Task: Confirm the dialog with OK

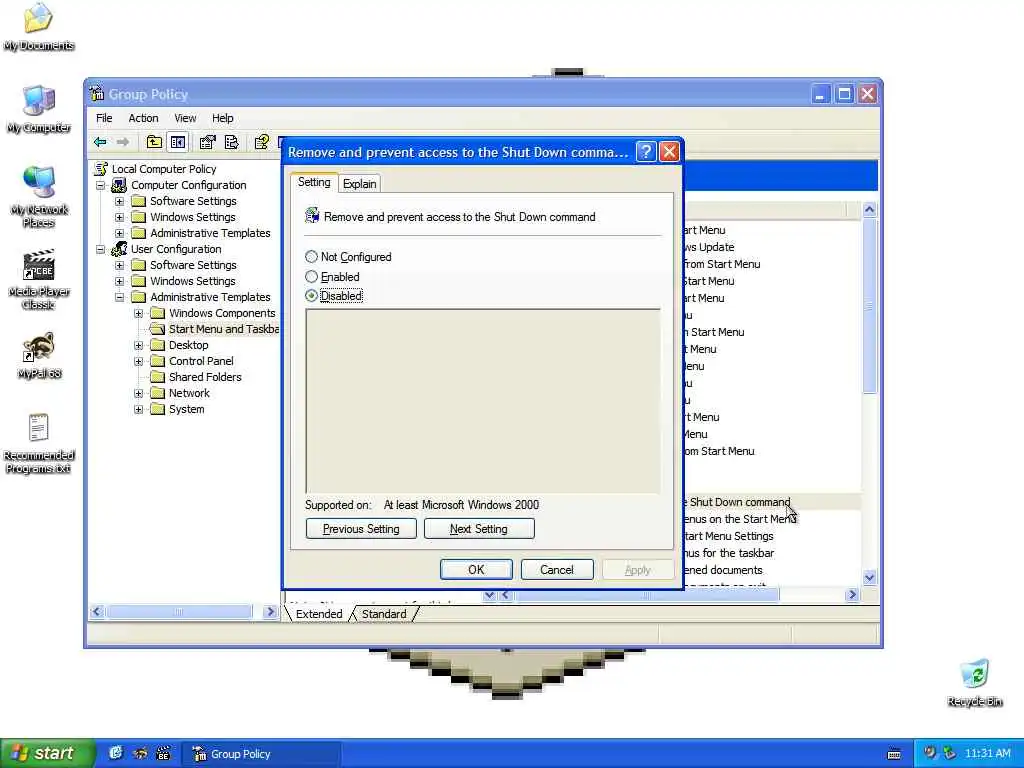Action: tap(476, 569)
